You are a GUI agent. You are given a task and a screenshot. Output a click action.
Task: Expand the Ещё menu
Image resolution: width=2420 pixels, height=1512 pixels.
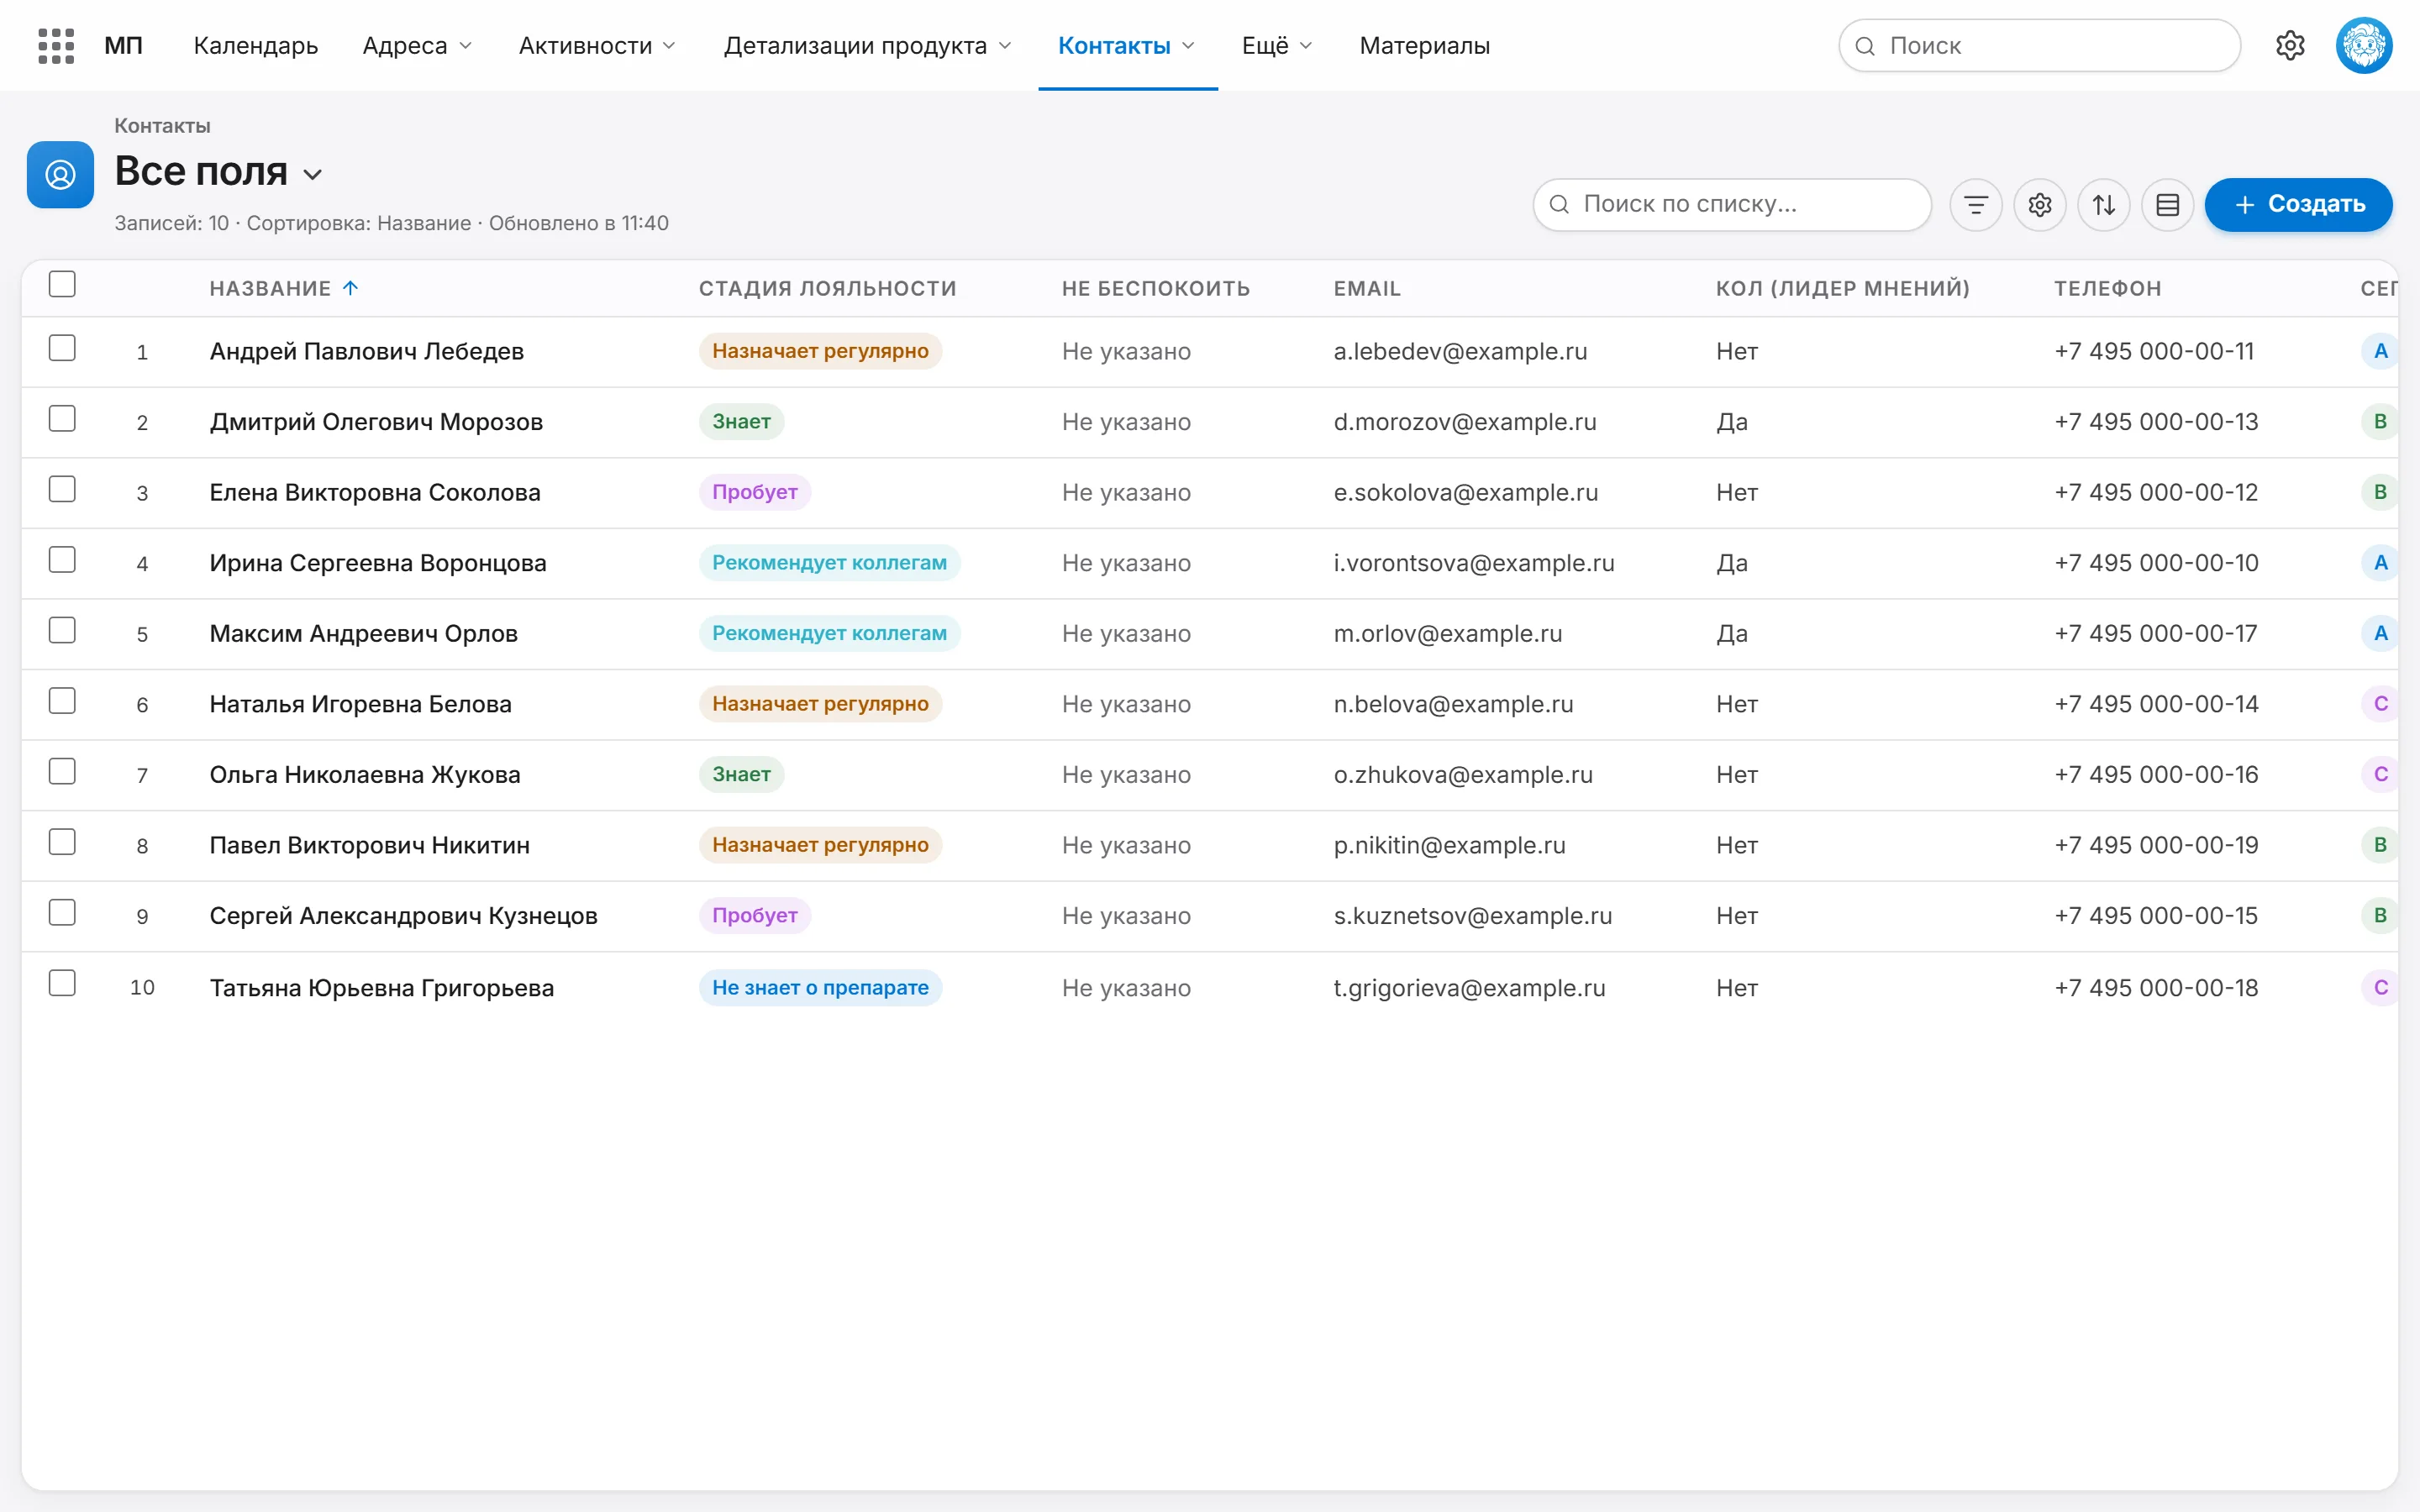(1277, 46)
